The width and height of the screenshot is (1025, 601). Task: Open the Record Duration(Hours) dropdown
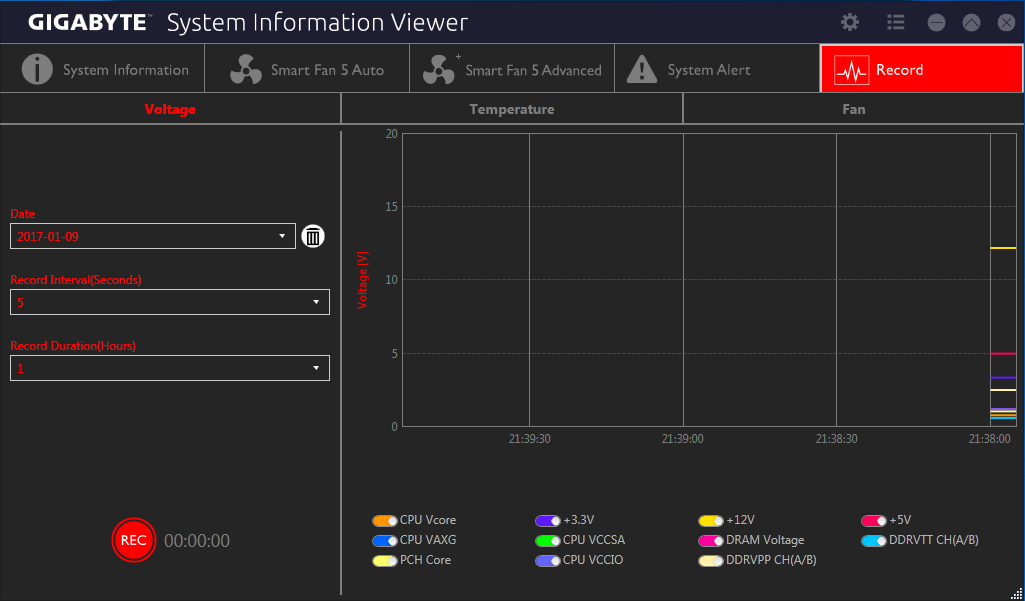(x=170, y=368)
